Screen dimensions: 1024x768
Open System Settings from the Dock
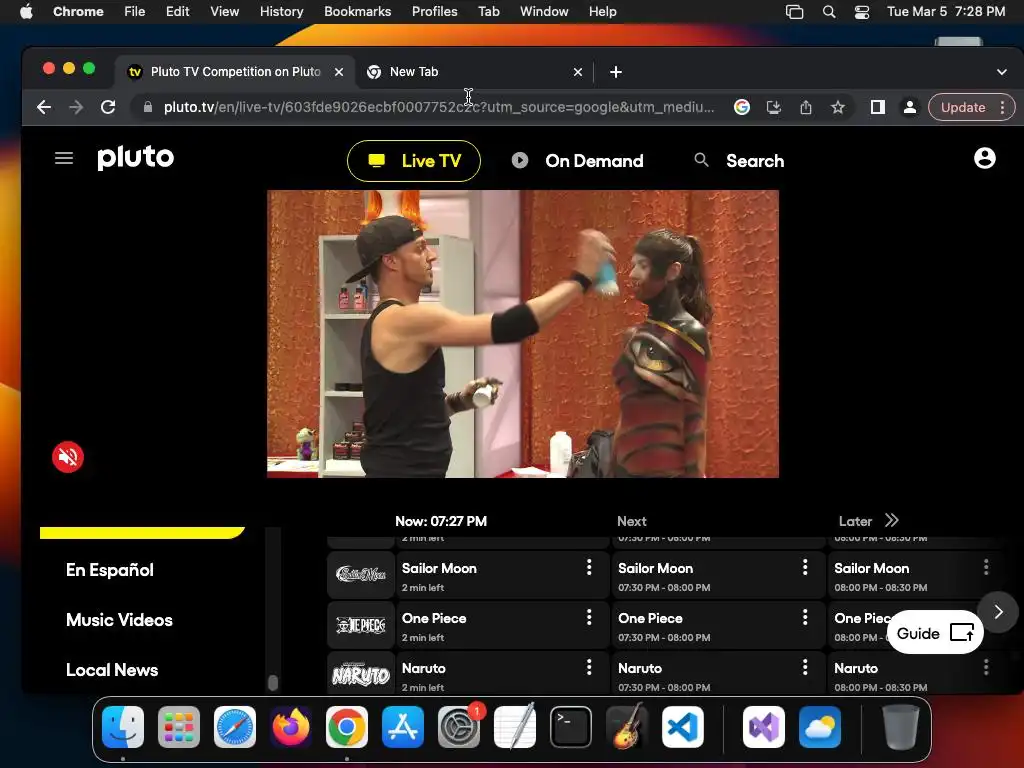pyautogui.click(x=458, y=726)
